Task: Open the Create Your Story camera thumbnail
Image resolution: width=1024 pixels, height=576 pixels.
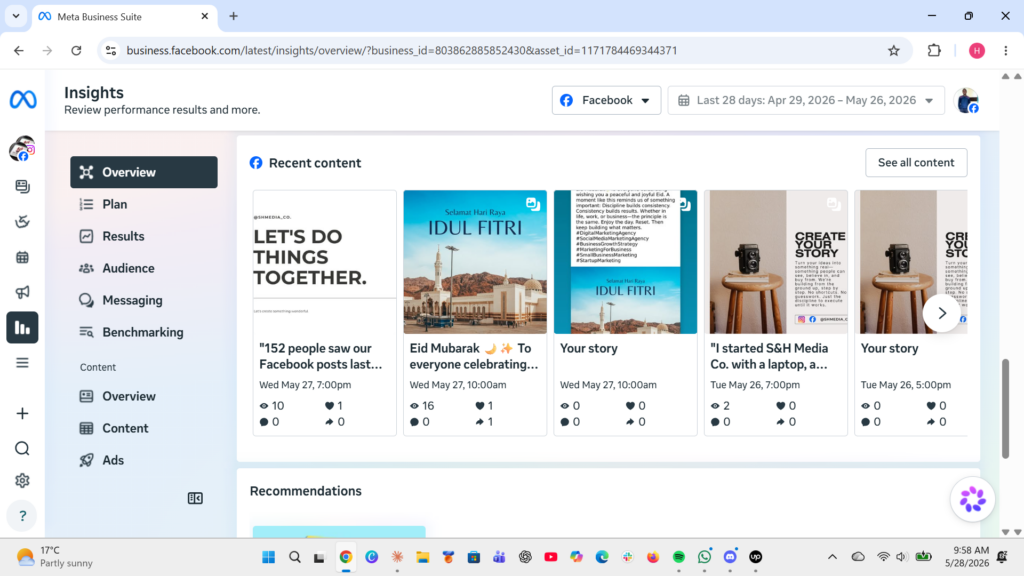Action: (776, 262)
